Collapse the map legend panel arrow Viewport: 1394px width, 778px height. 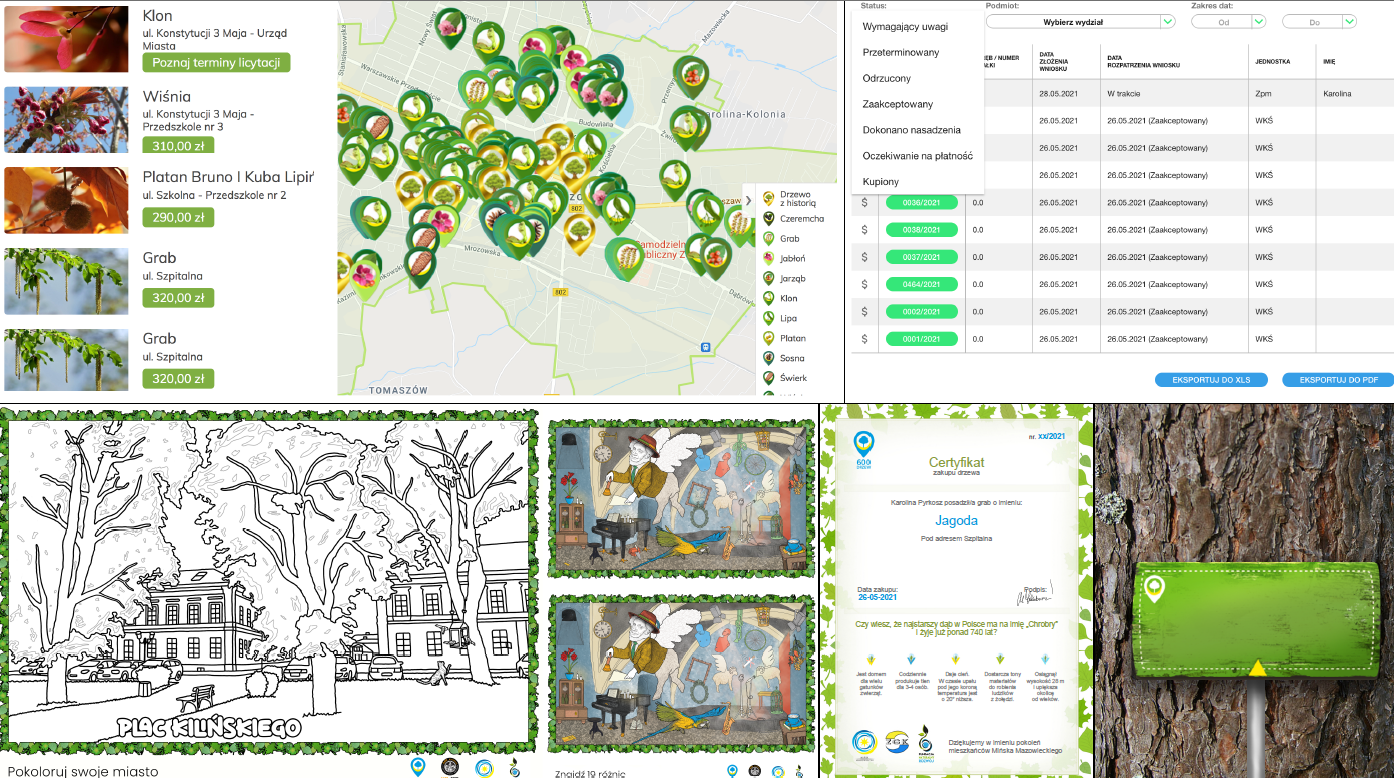pyautogui.click(x=748, y=200)
